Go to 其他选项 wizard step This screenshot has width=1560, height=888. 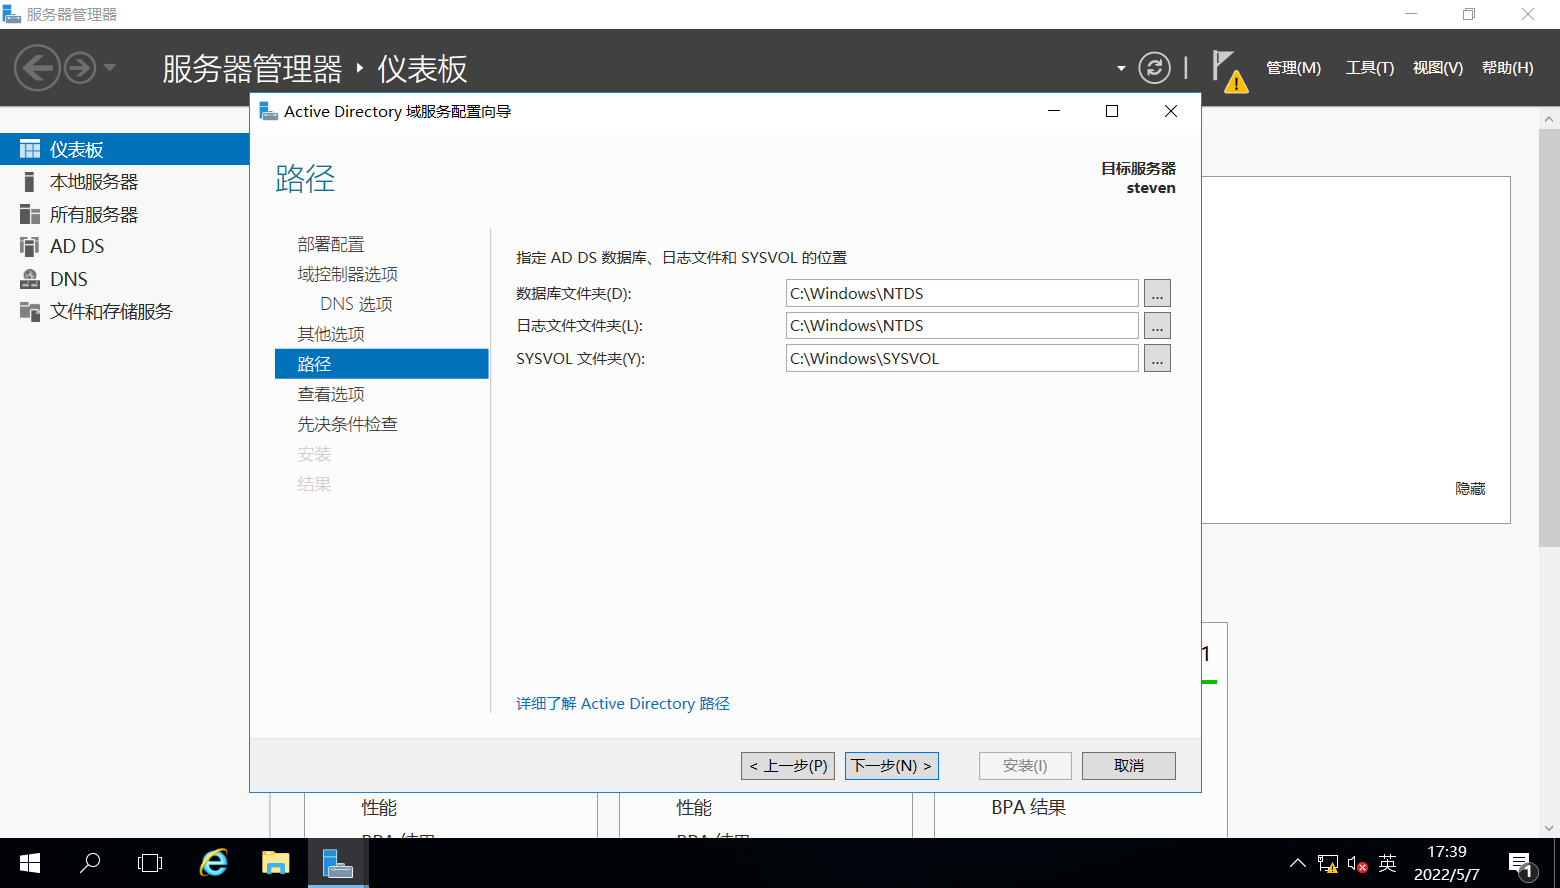pyautogui.click(x=331, y=334)
